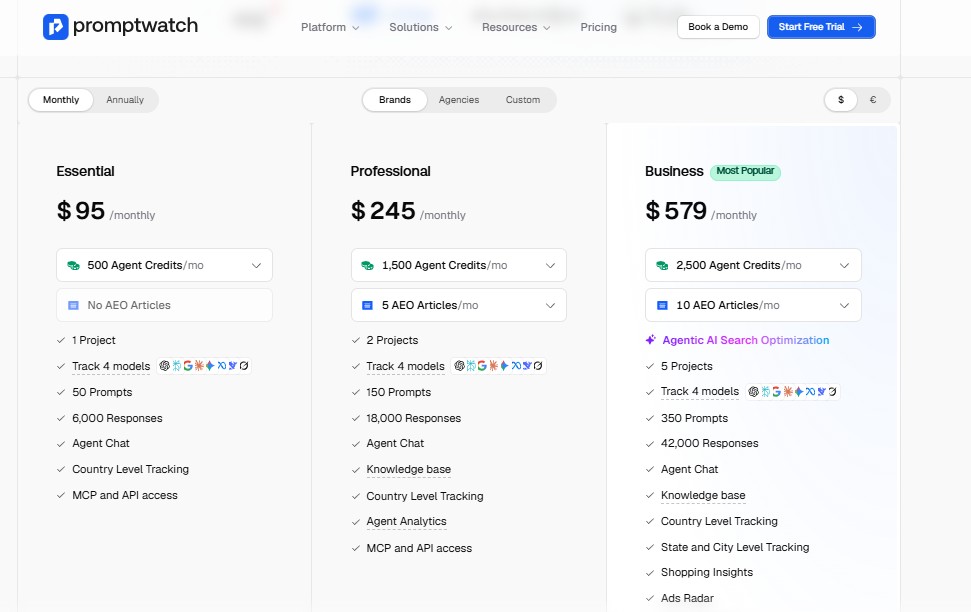
Task: Click the Google icon in Essential plan
Action: coord(188,365)
